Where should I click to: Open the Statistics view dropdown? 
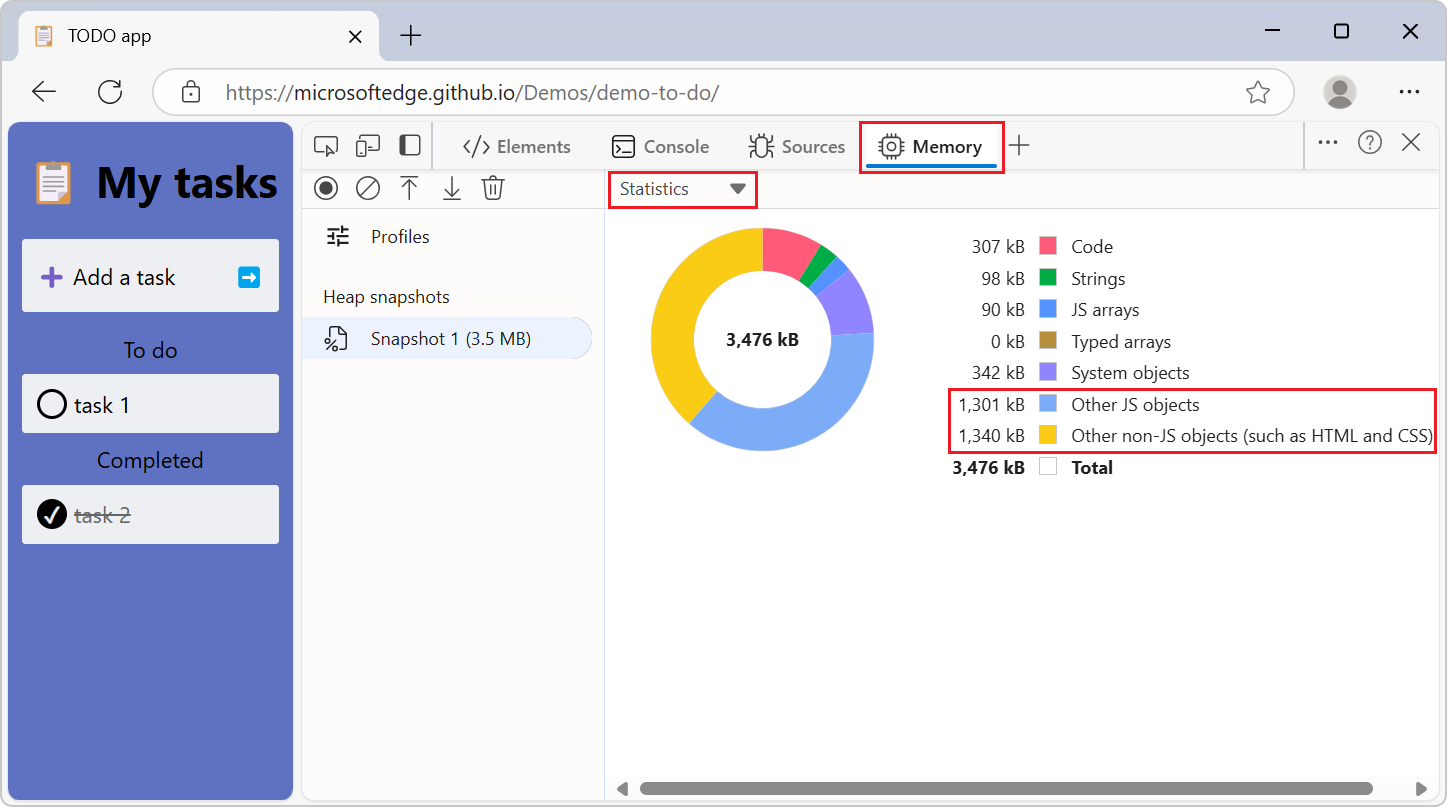pos(683,189)
